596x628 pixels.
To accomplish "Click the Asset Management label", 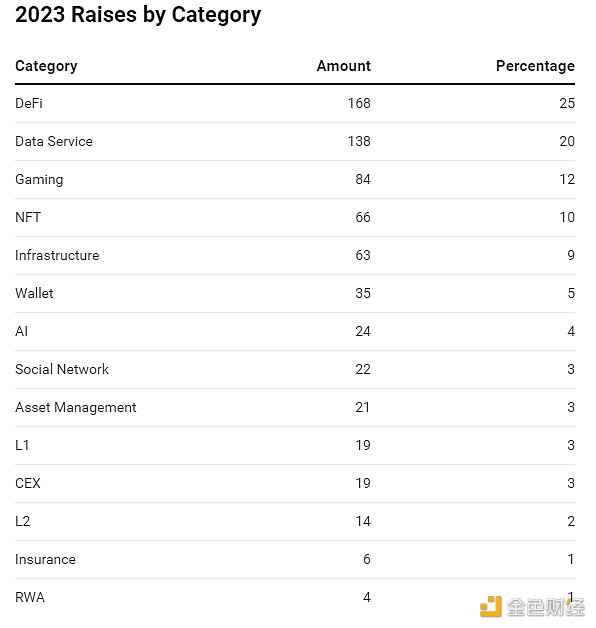I will [76, 408].
